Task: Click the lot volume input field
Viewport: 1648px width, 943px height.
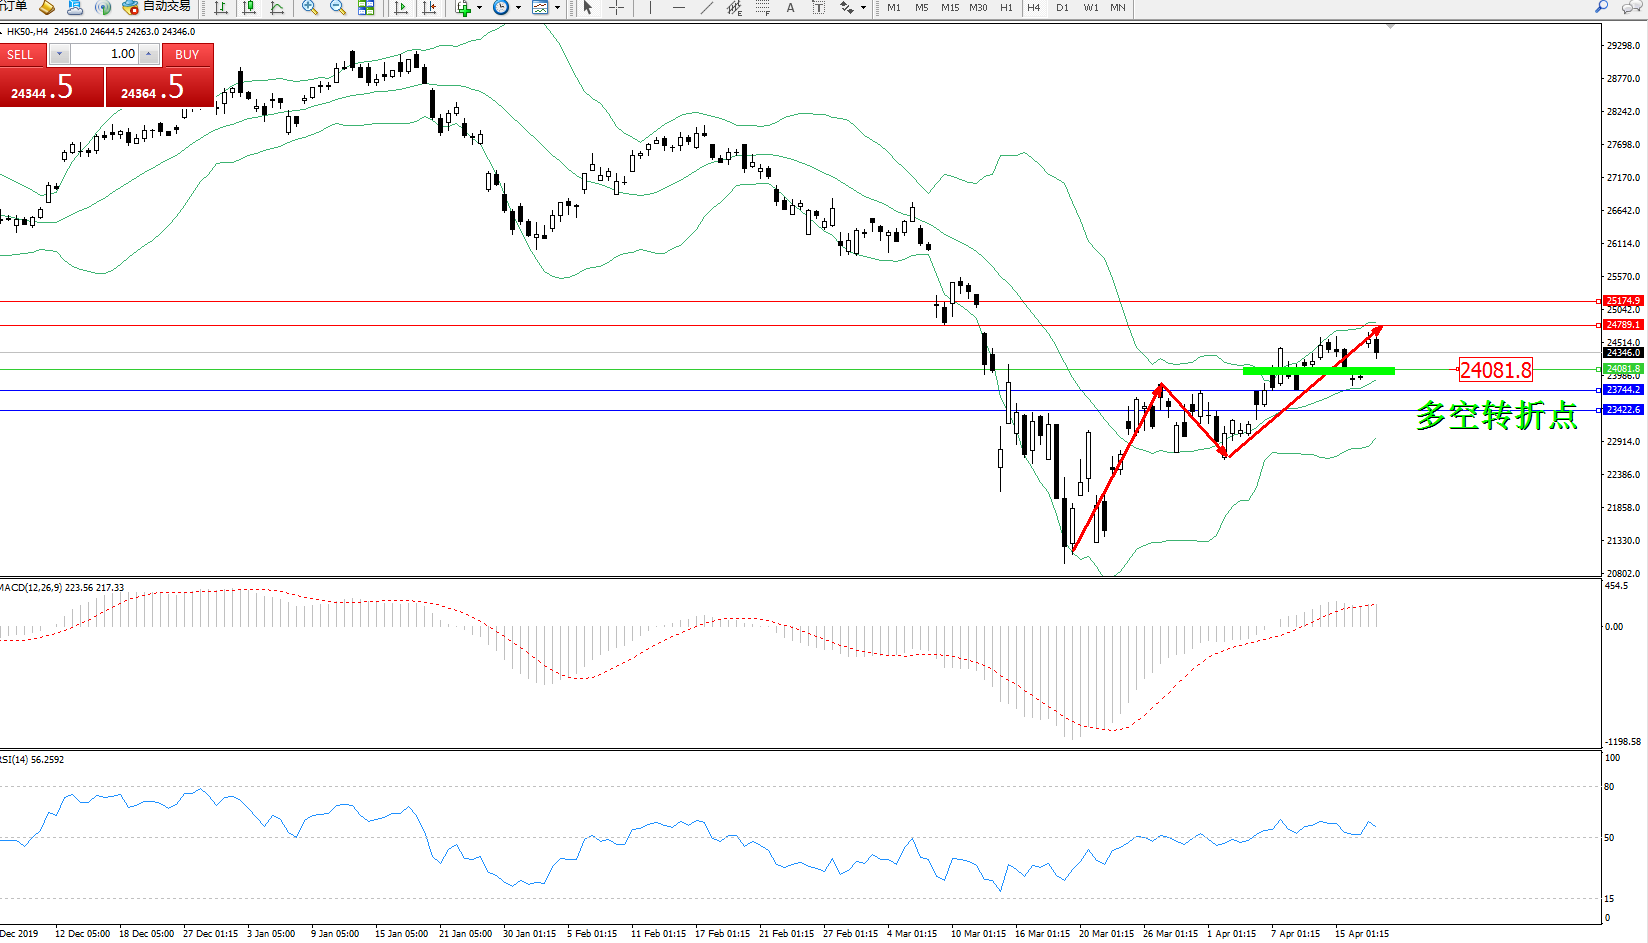Action: 104,54
